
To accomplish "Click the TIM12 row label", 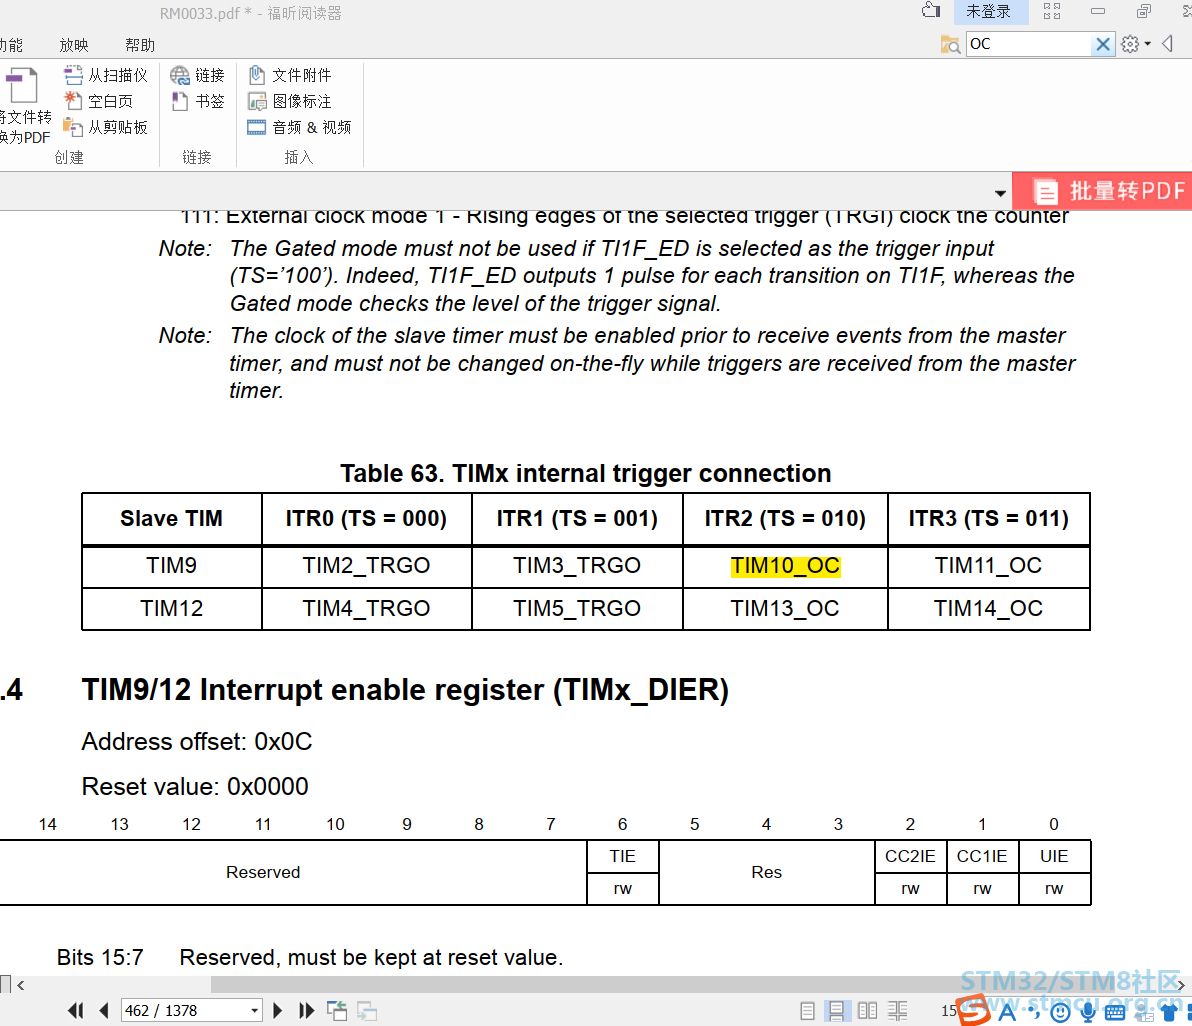I will (x=172, y=609).
